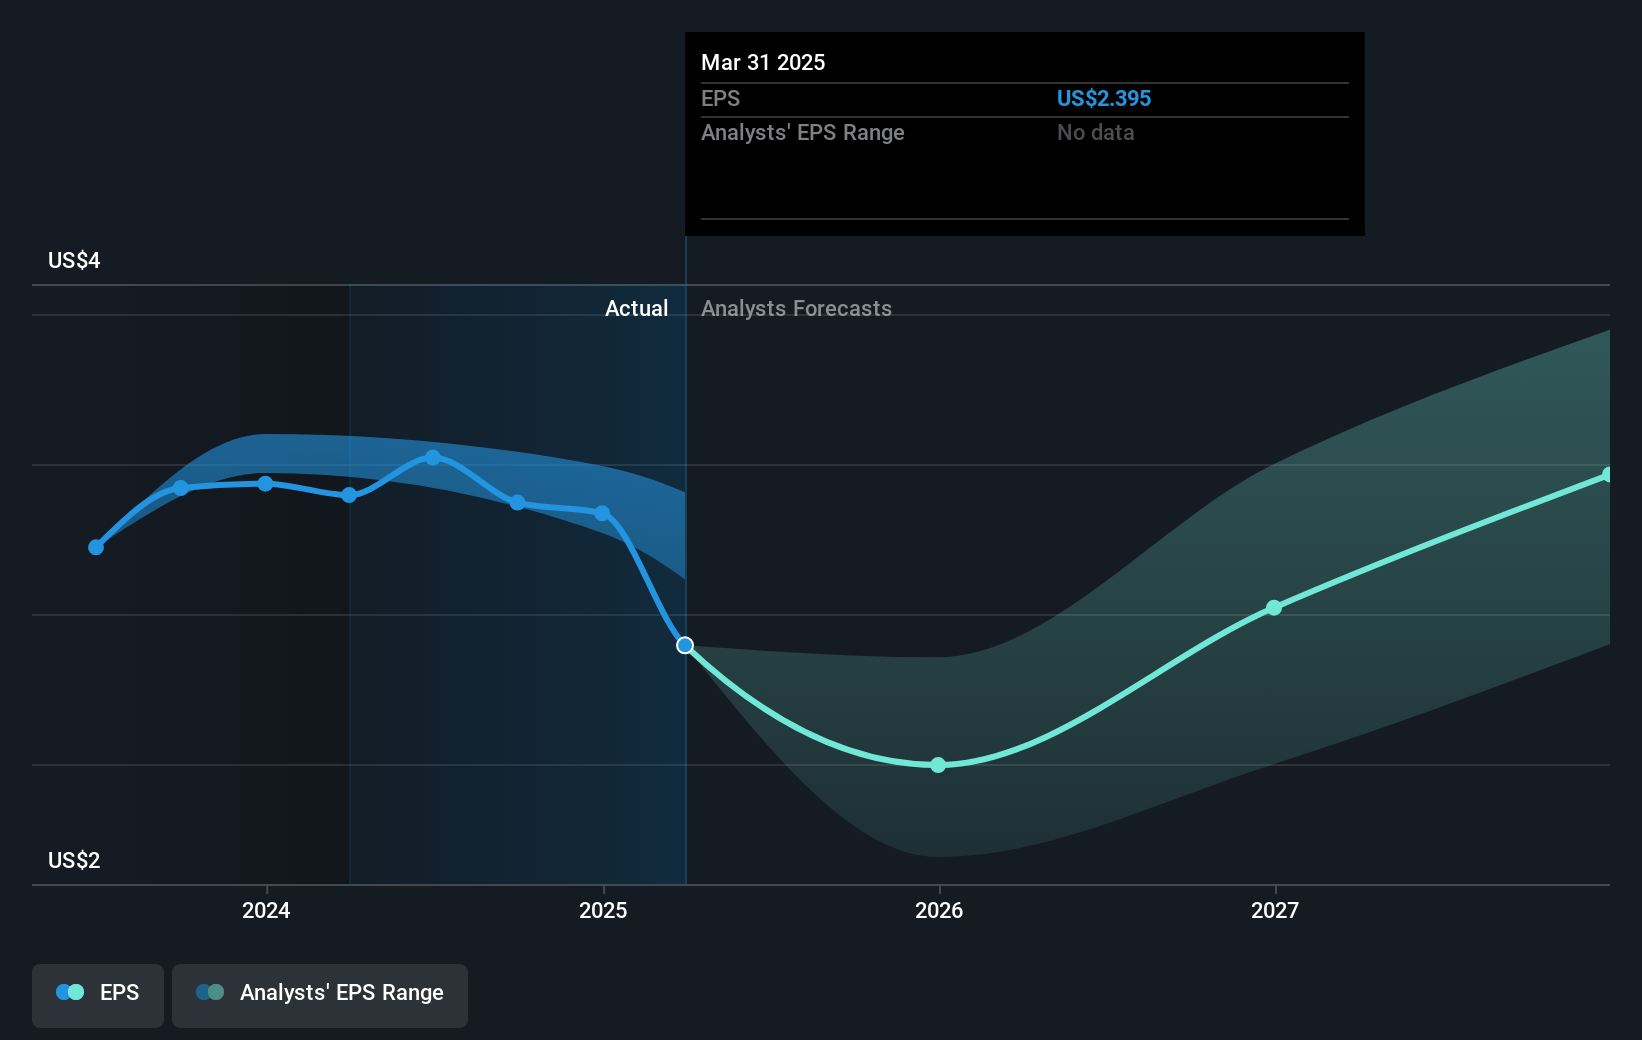Screen dimensions: 1642x1040
Task: Toggle the Analysts' EPS Range legend
Action: click(320, 995)
